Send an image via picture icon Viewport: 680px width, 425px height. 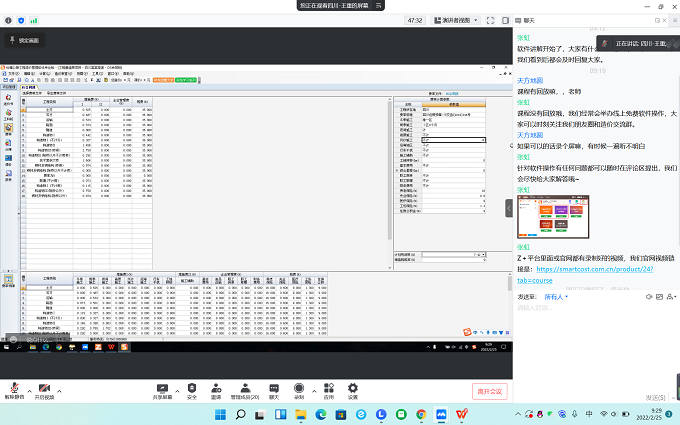click(660, 297)
